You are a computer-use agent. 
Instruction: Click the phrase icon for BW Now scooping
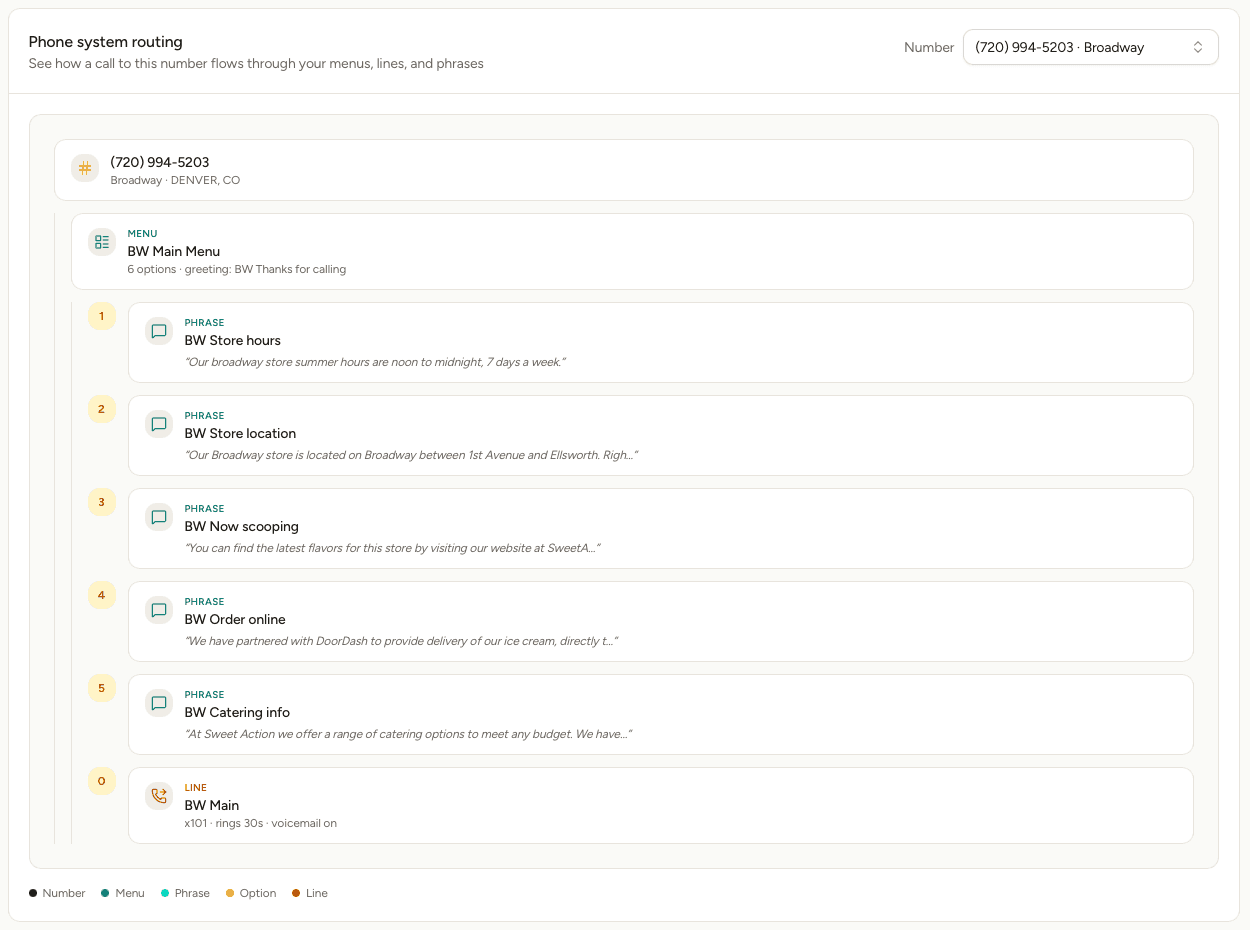159,517
